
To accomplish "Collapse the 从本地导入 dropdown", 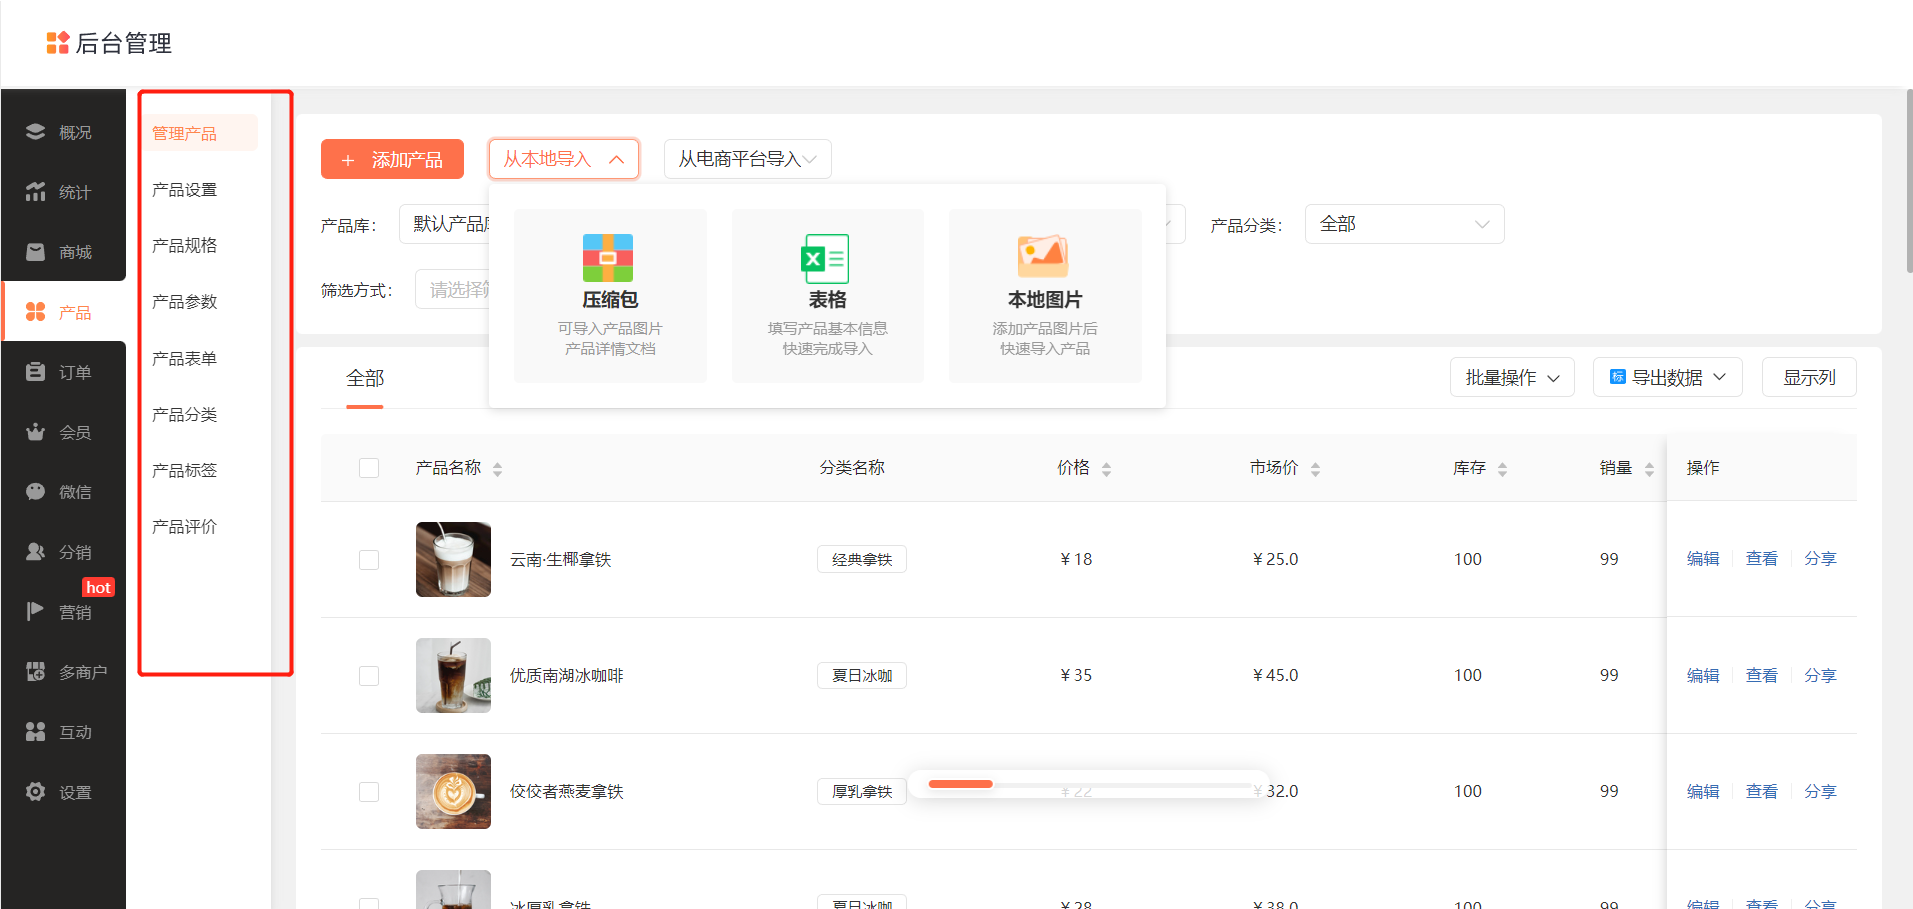I will point(564,159).
